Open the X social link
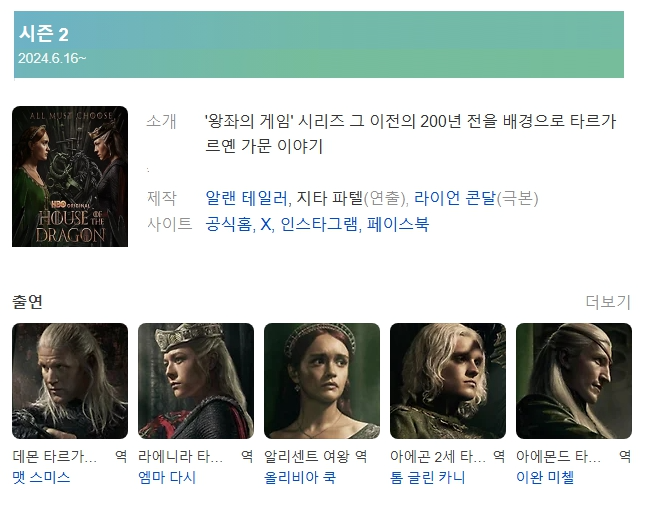 (265, 224)
